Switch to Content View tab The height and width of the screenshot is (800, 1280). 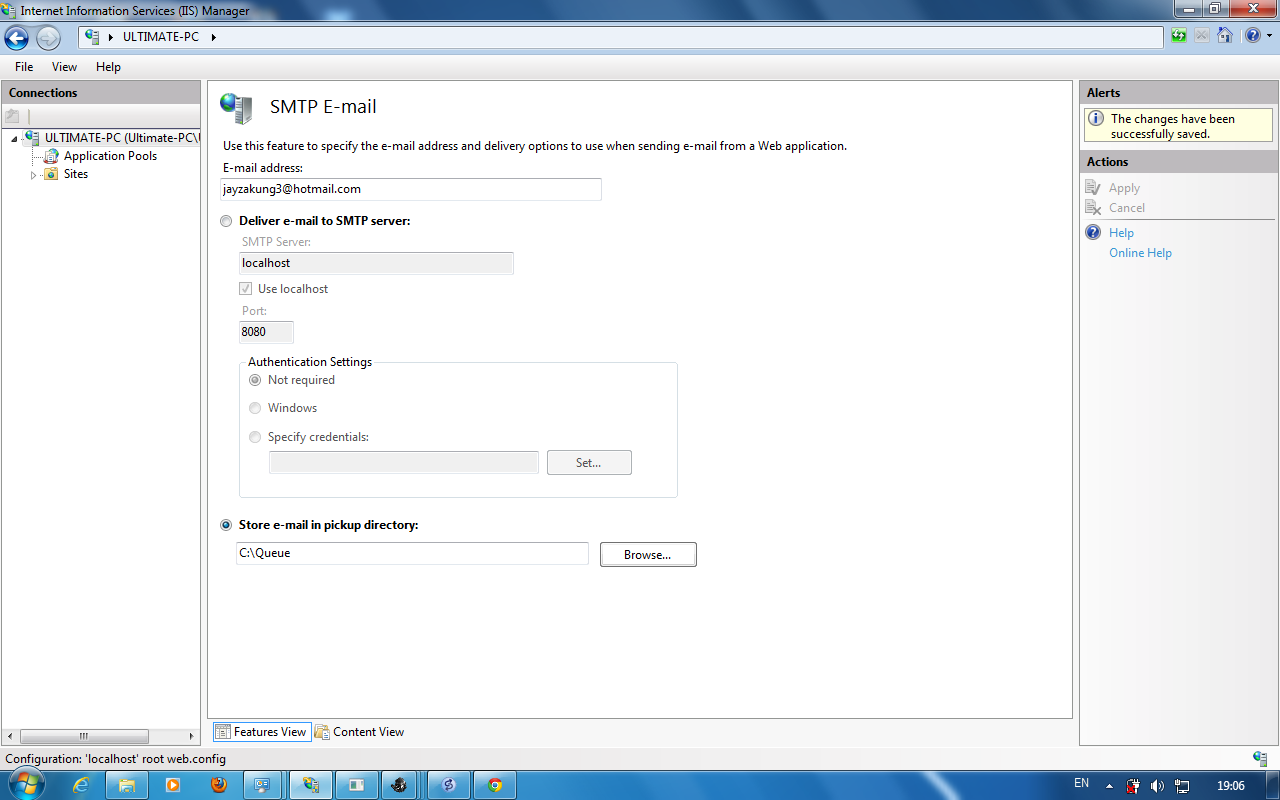359,732
